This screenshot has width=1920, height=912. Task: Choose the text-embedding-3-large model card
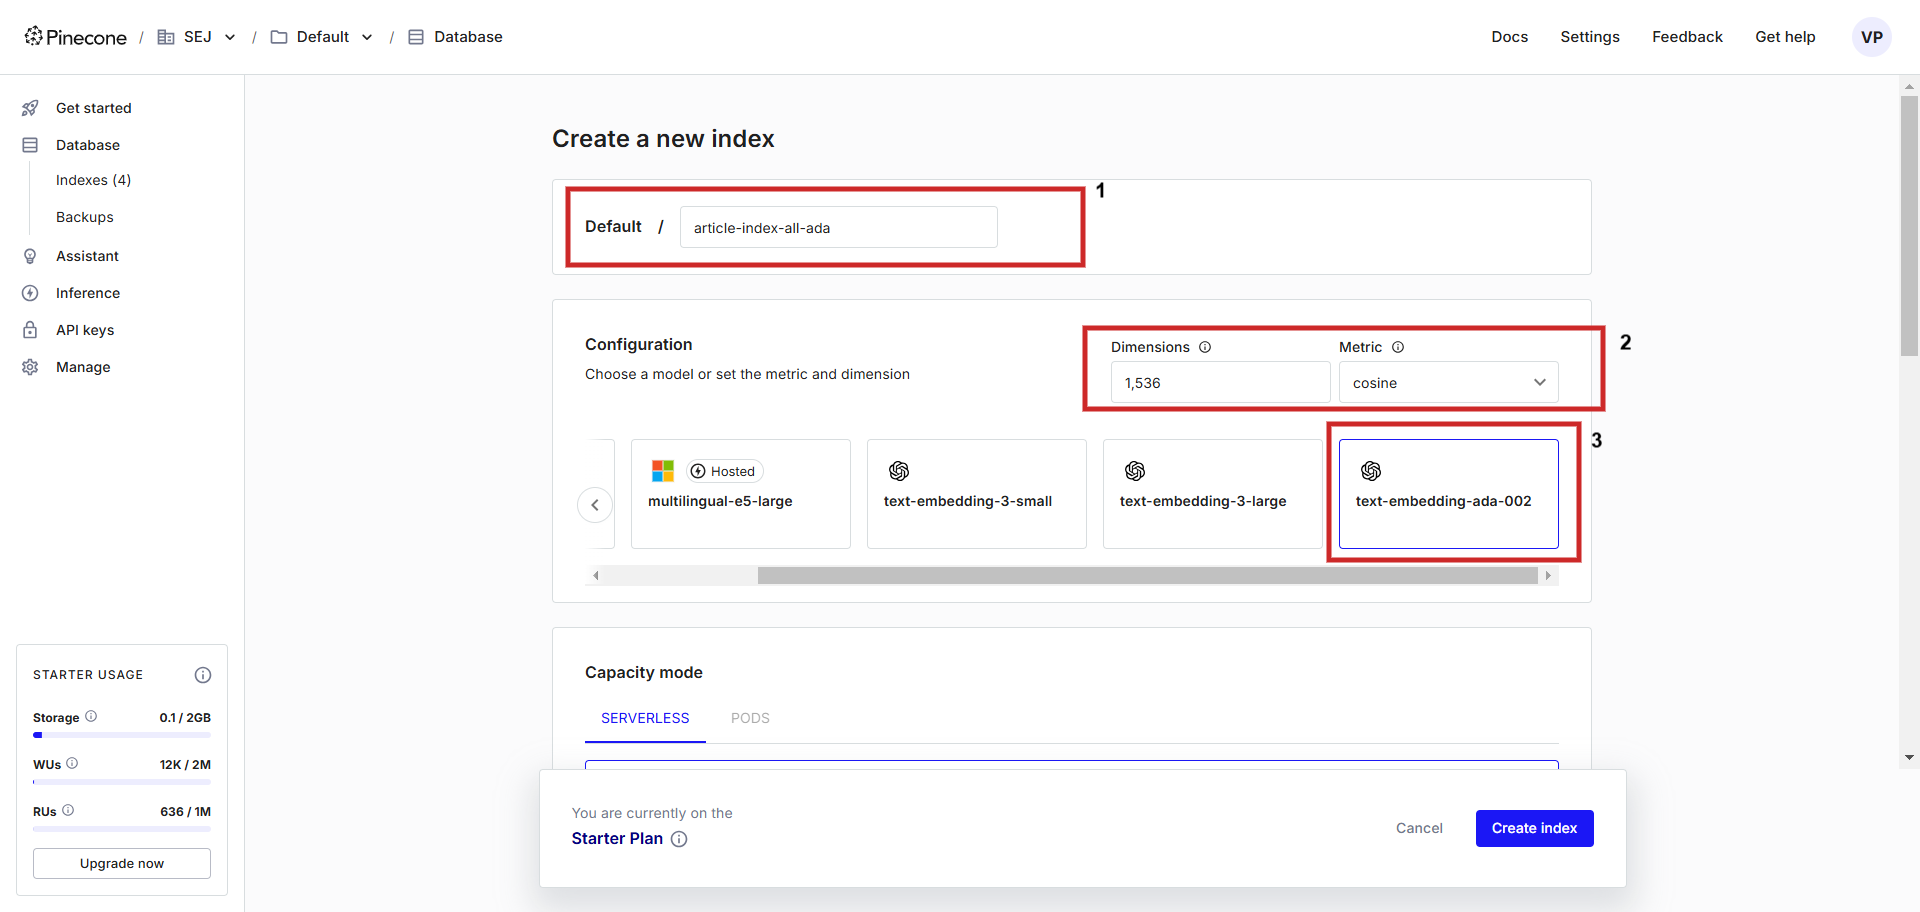point(1212,494)
